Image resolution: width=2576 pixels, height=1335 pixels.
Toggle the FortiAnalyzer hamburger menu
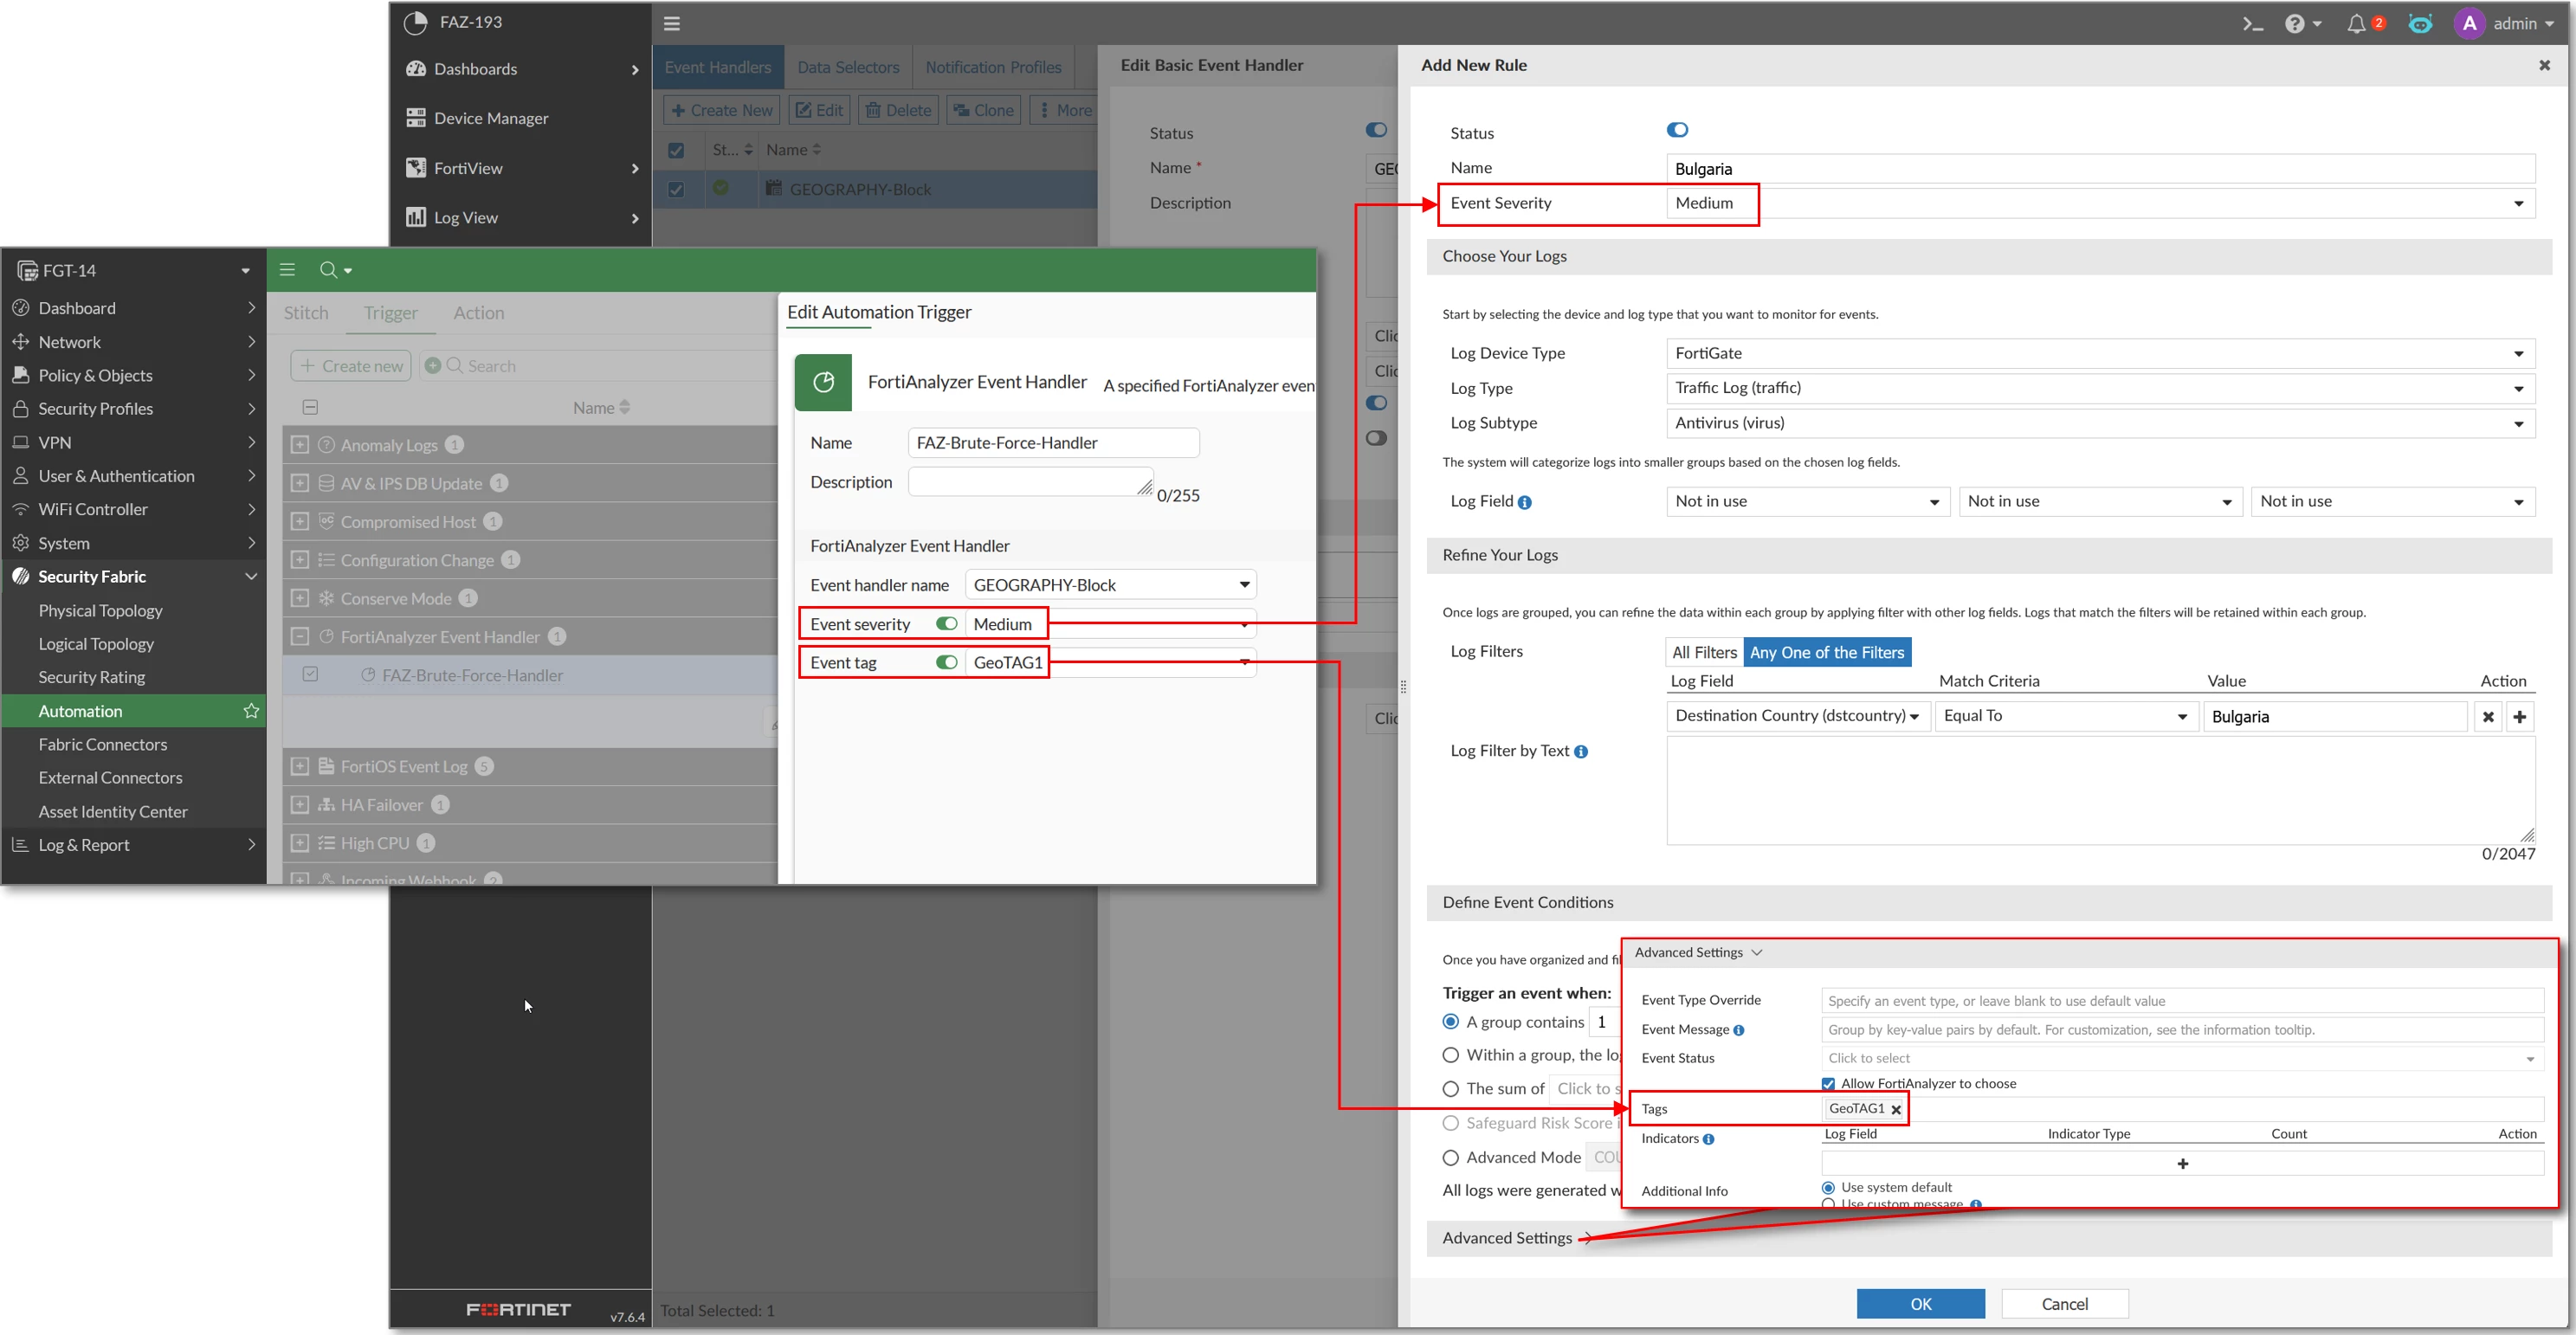coord(672,23)
